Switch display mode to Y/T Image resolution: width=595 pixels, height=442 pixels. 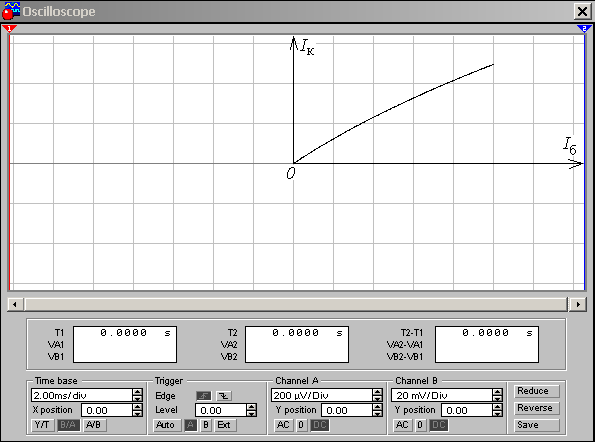(42, 425)
